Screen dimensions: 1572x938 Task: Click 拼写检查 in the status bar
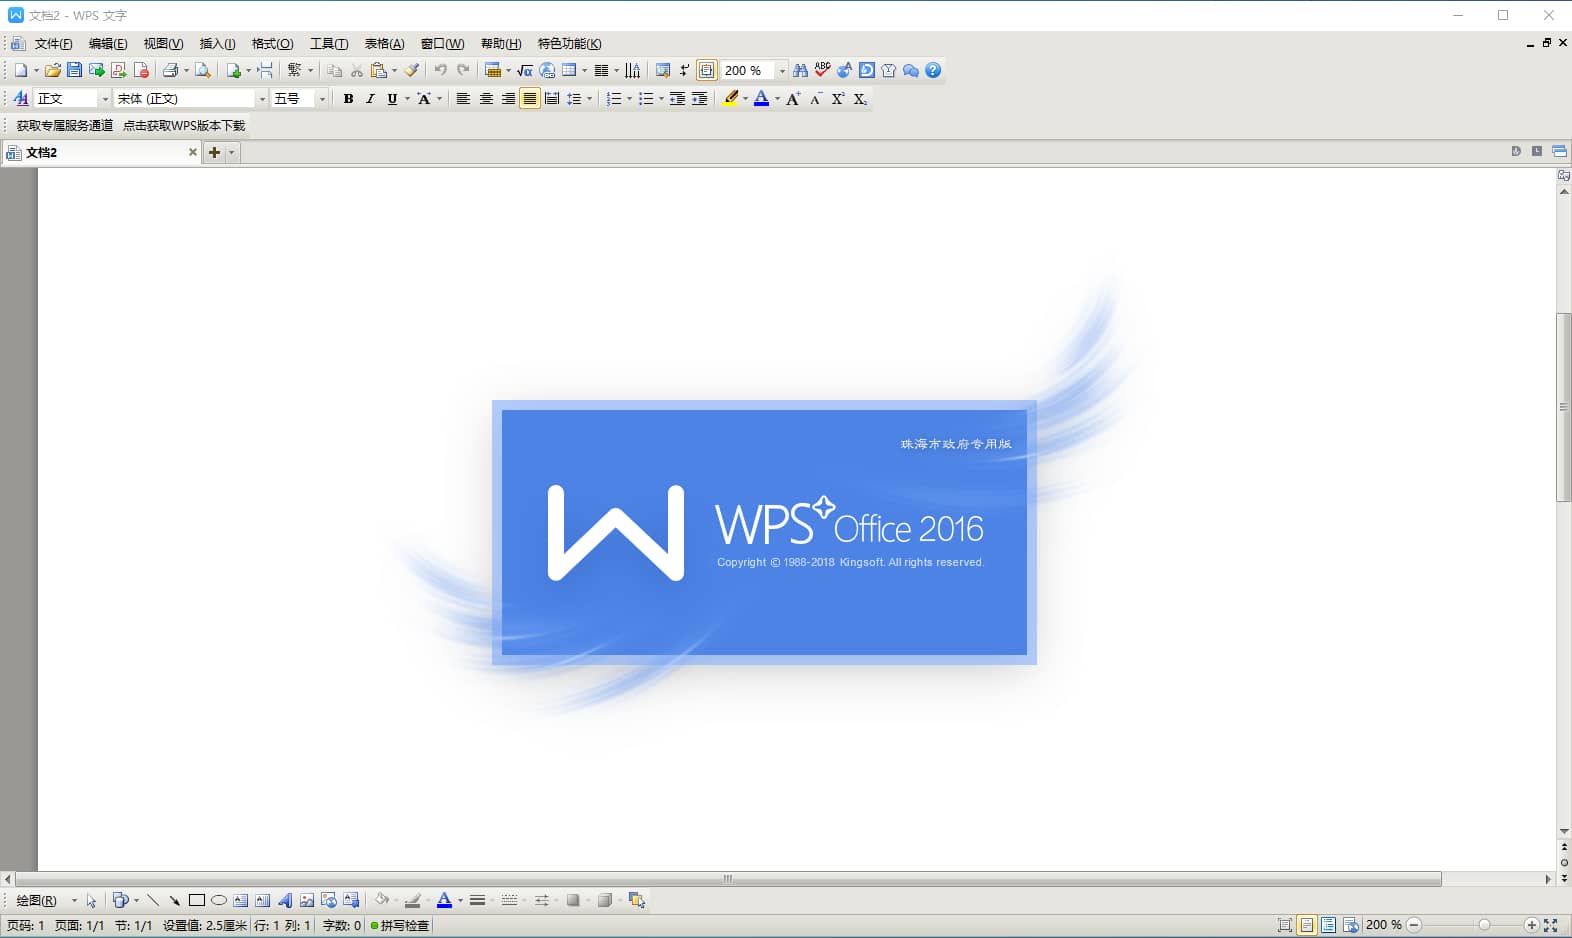click(403, 925)
